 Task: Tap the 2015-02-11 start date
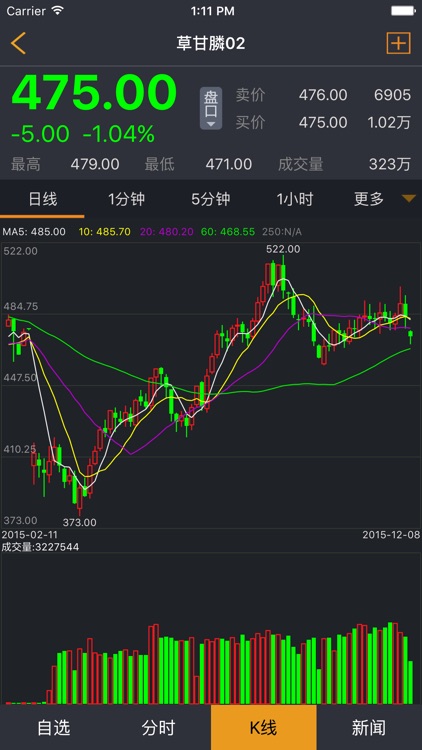(x=30, y=535)
